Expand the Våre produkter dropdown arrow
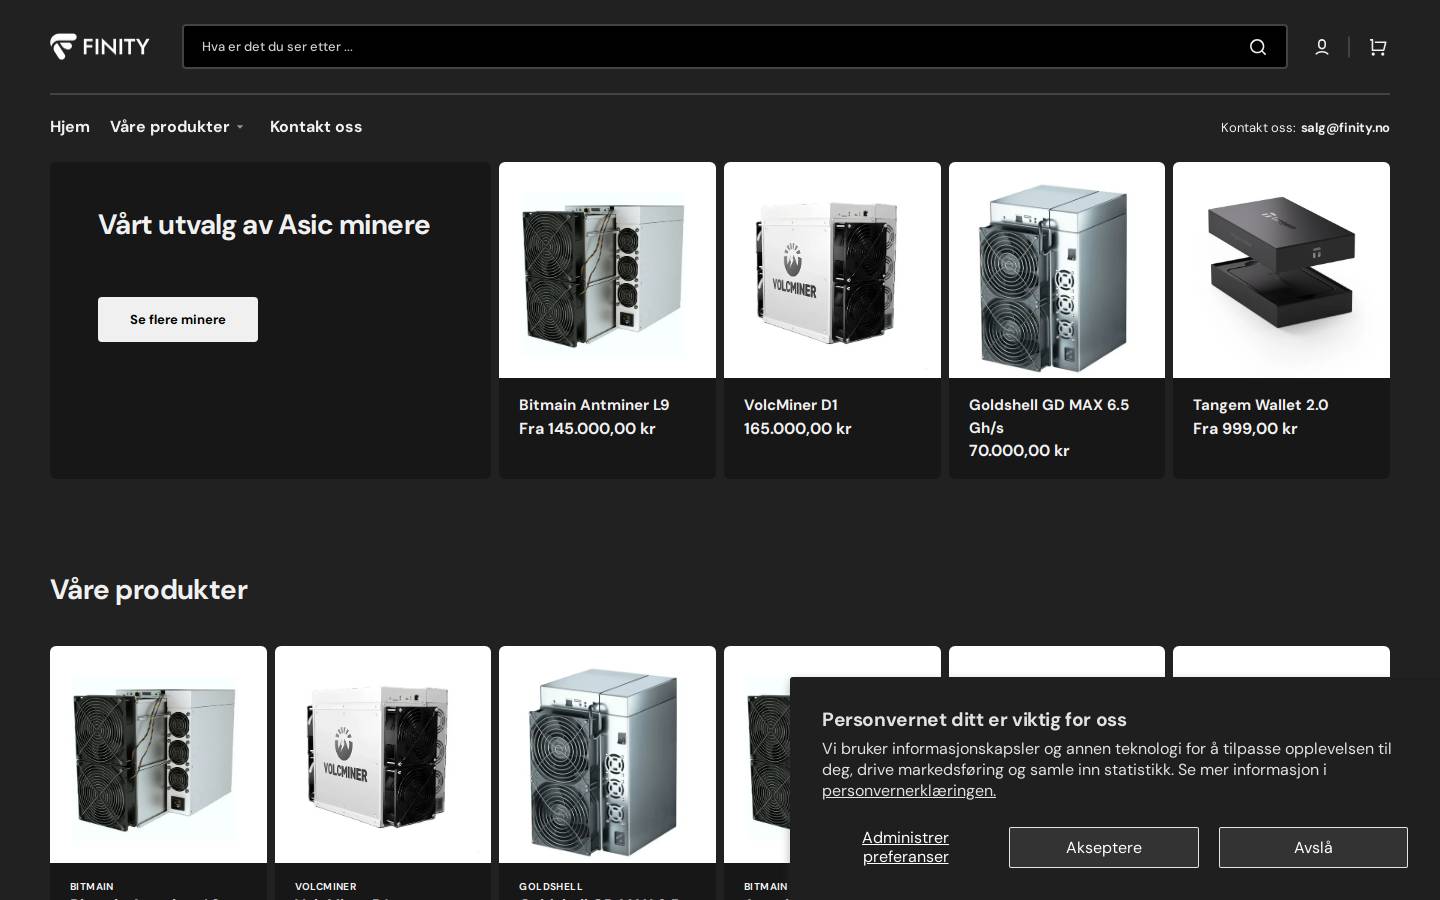Image resolution: width=1440 pixels, height=900 pixels. (x=240, y=128)
